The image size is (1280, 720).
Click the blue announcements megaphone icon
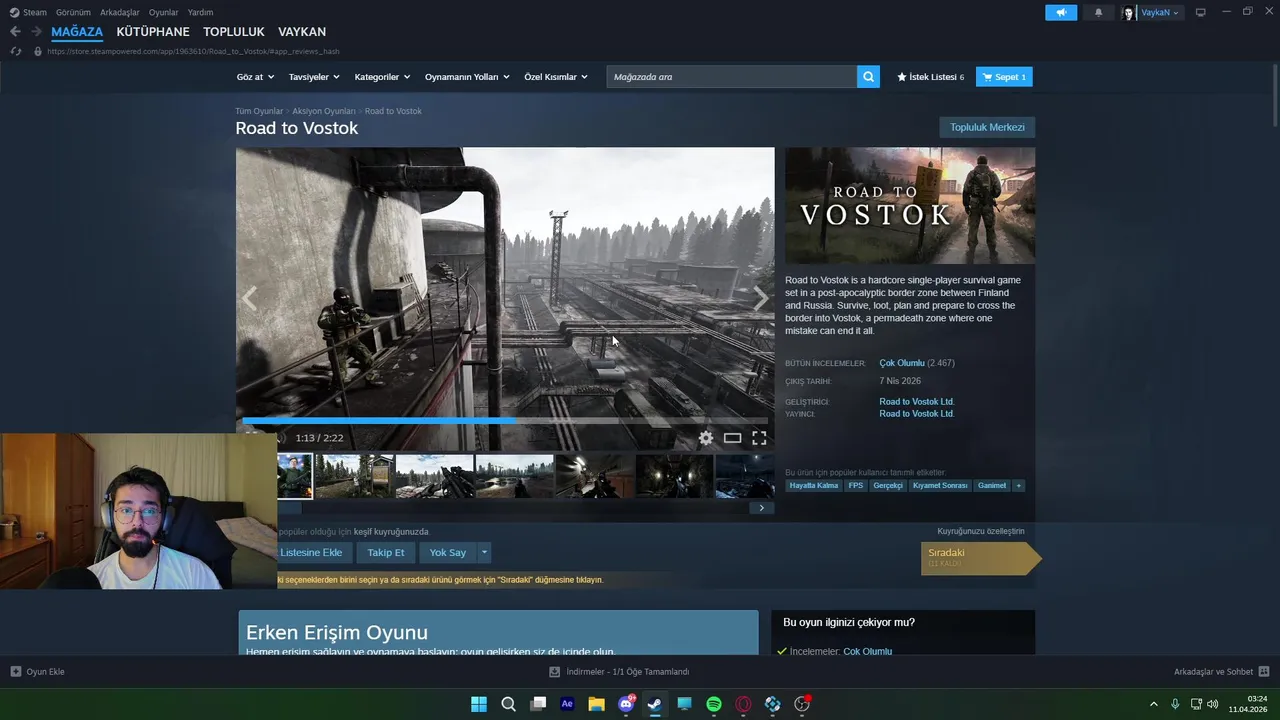(1061, 12)
